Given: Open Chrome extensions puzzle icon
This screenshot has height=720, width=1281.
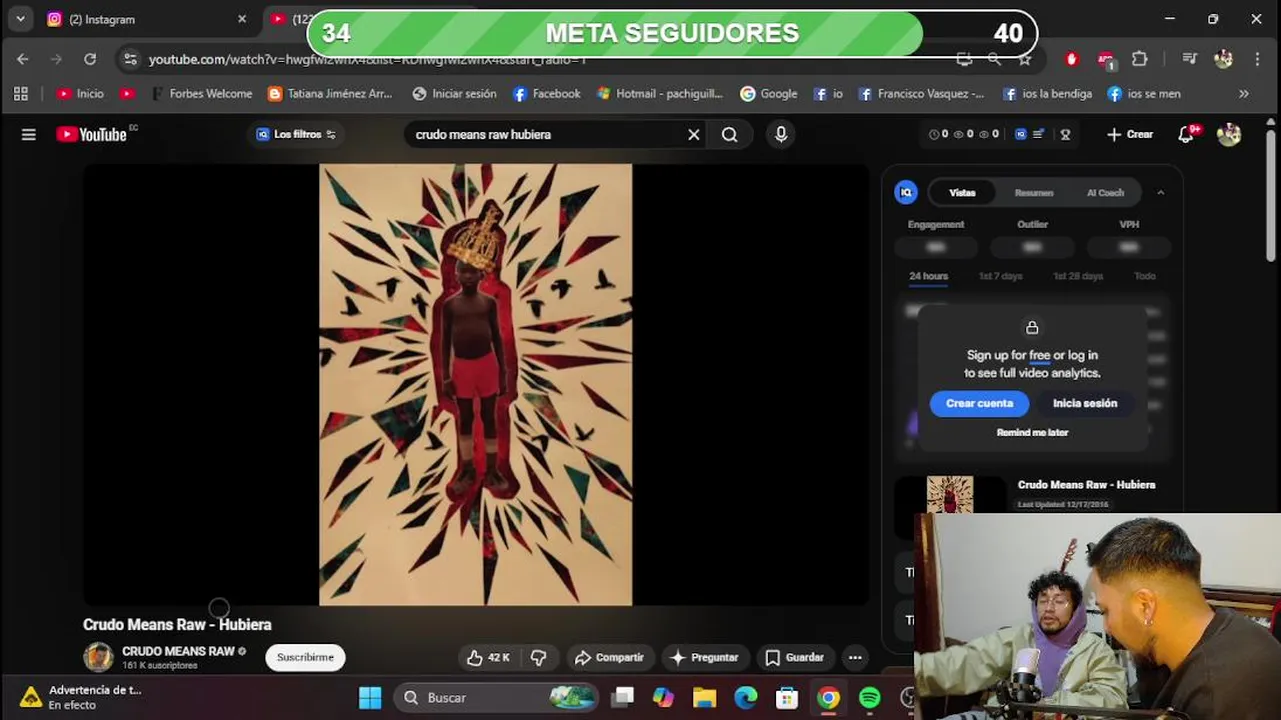Looking at the screenshot, I should coord(1140,59).
